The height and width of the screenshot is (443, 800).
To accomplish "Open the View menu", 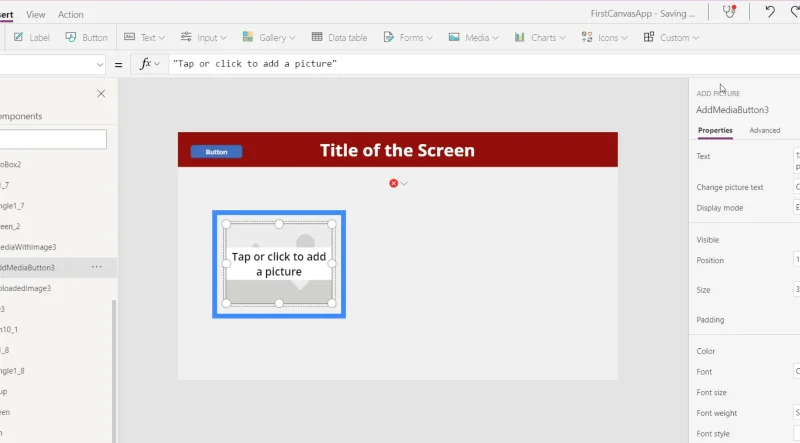I will (36, 14).
